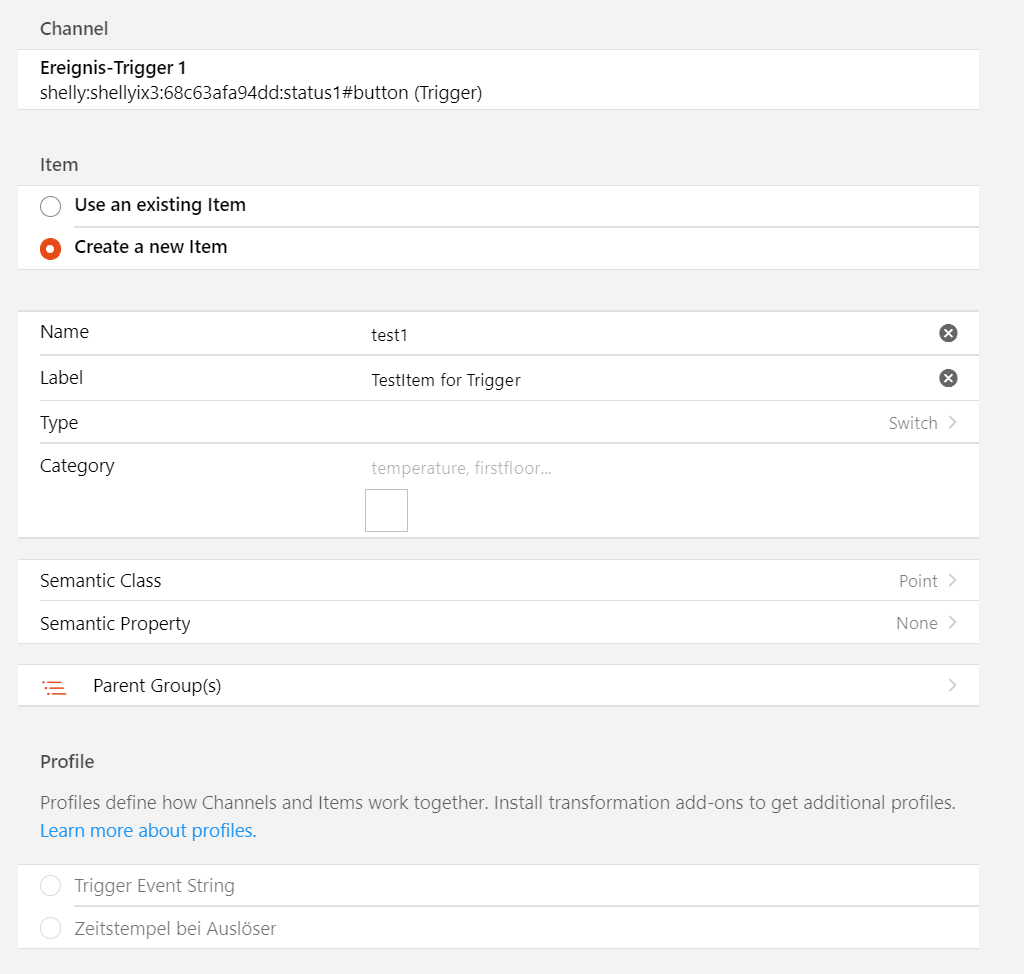Click the empty Category icon preview box
Image resolution: width=1024 pixels, height=974 pixels.
(x=386, y=510)
